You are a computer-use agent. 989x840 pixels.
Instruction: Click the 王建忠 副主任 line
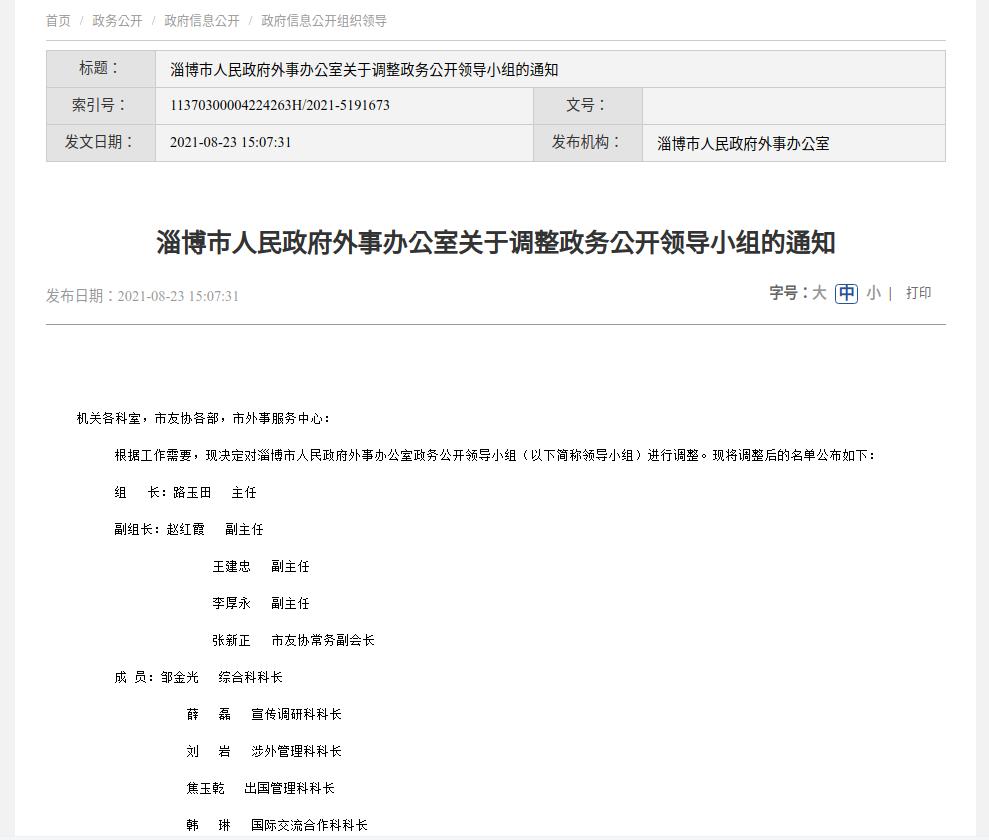(260, 566)
